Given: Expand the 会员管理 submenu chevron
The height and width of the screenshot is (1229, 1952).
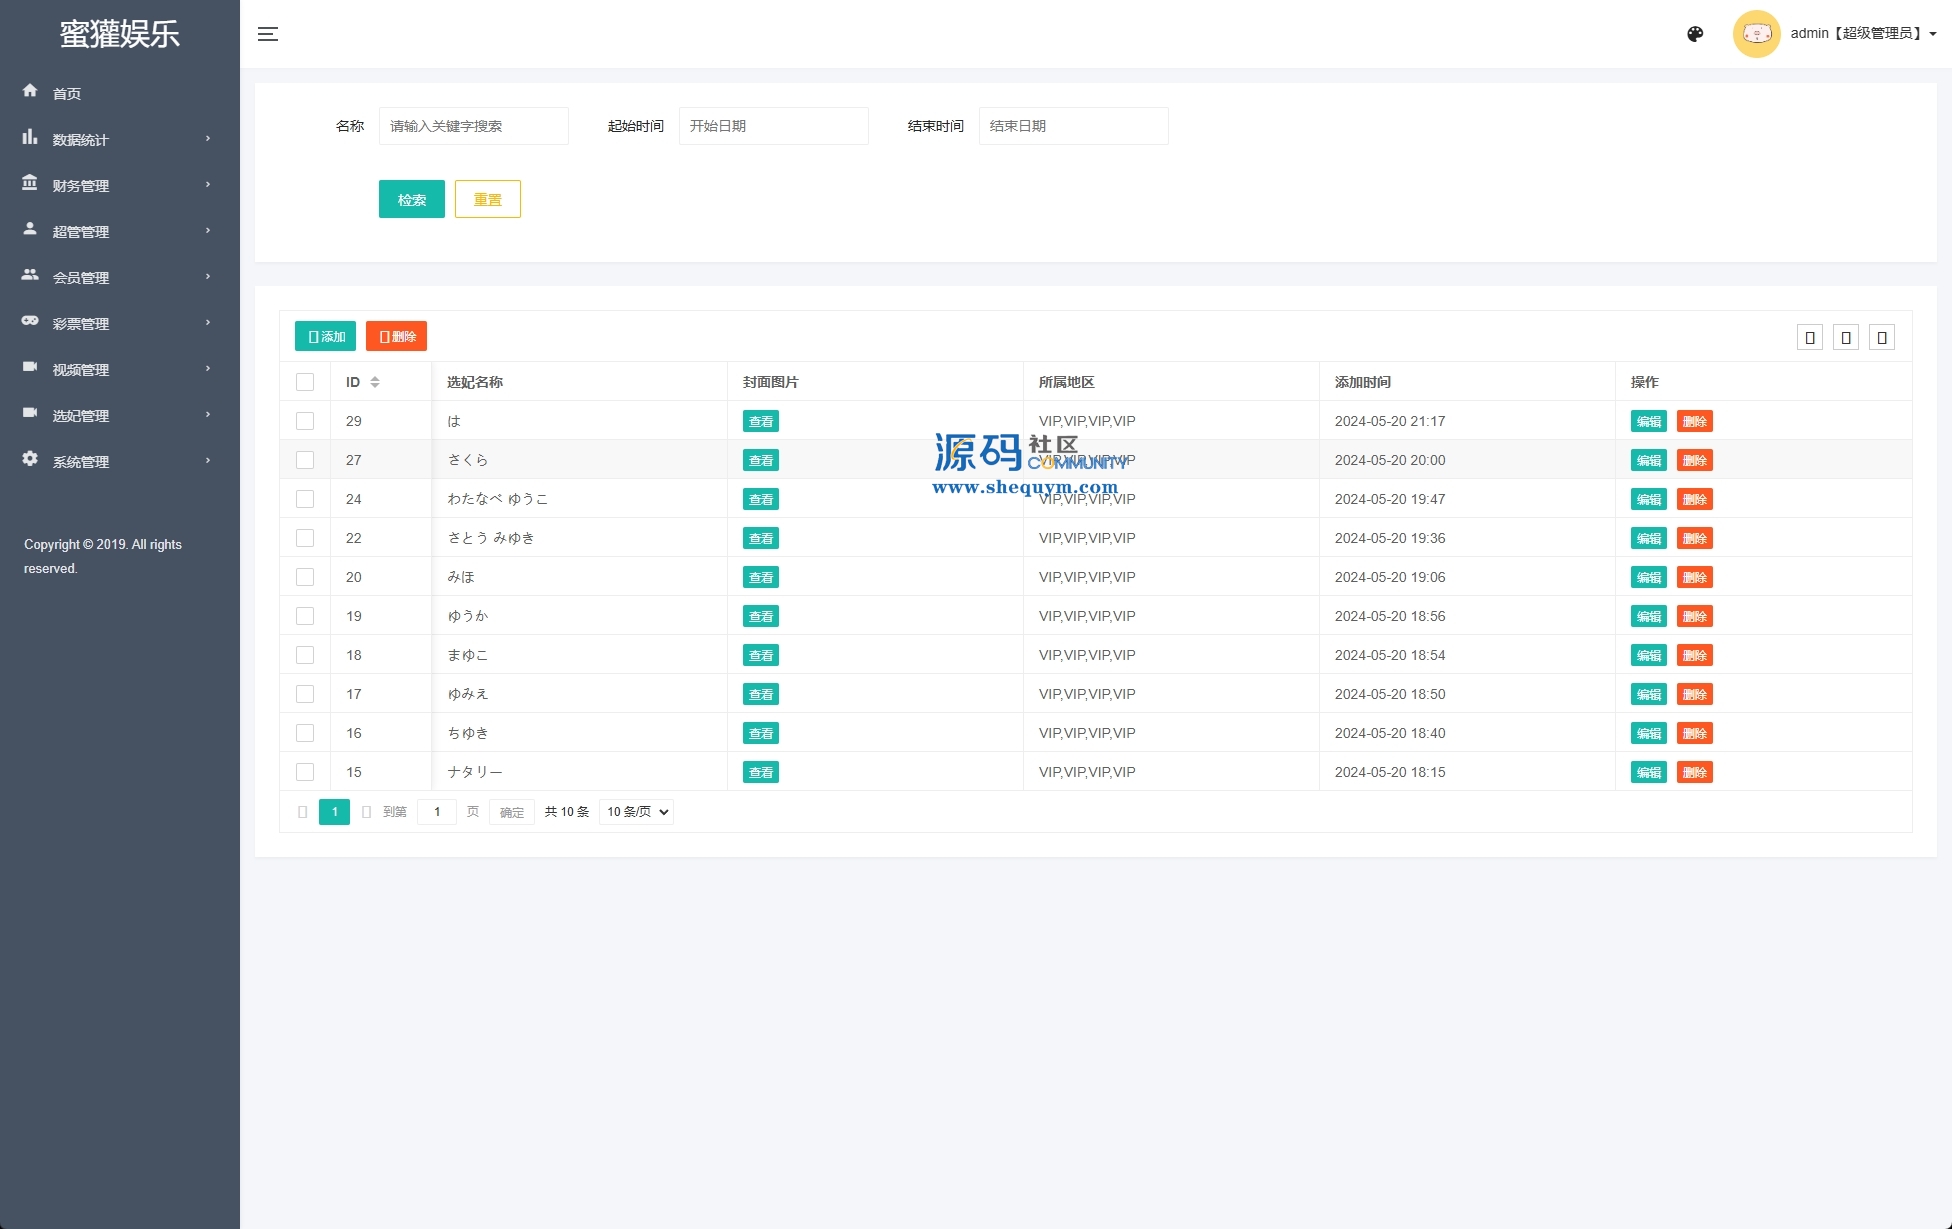Looking at the screenshot, I should click(x=208, y=277).
